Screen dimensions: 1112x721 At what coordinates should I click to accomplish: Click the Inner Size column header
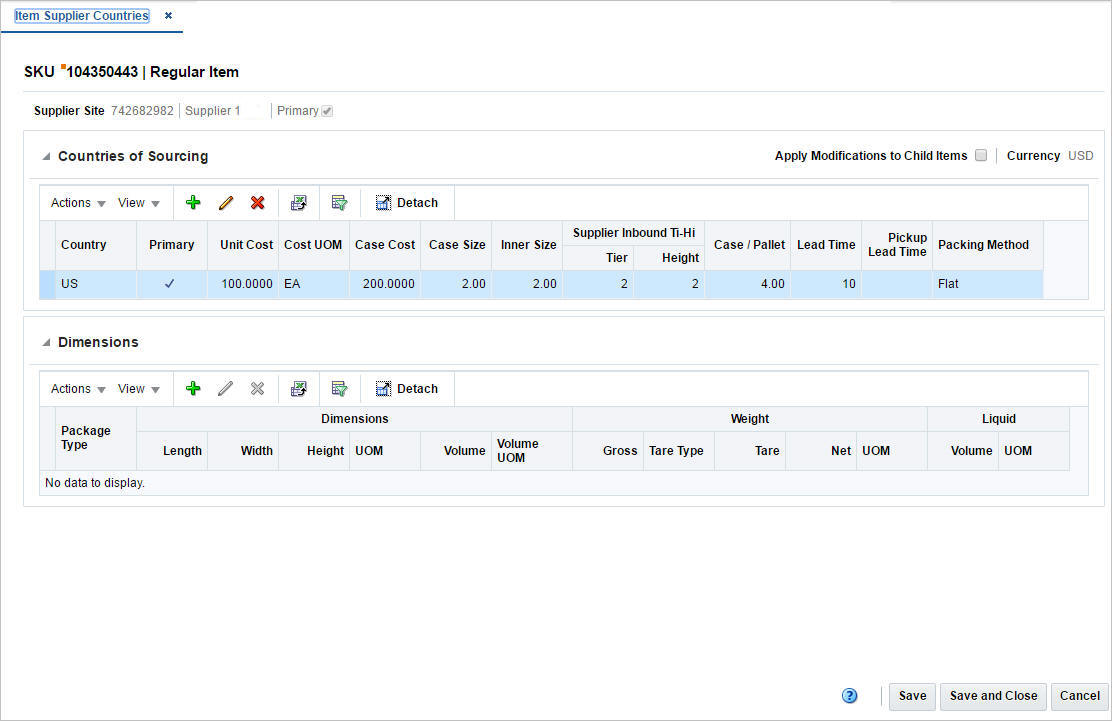pyautogui.click(x=527, y=245)
